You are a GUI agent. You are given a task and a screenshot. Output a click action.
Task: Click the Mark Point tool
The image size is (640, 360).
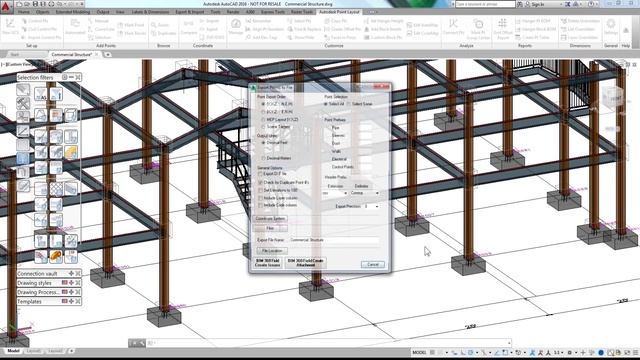coord(131,25)
